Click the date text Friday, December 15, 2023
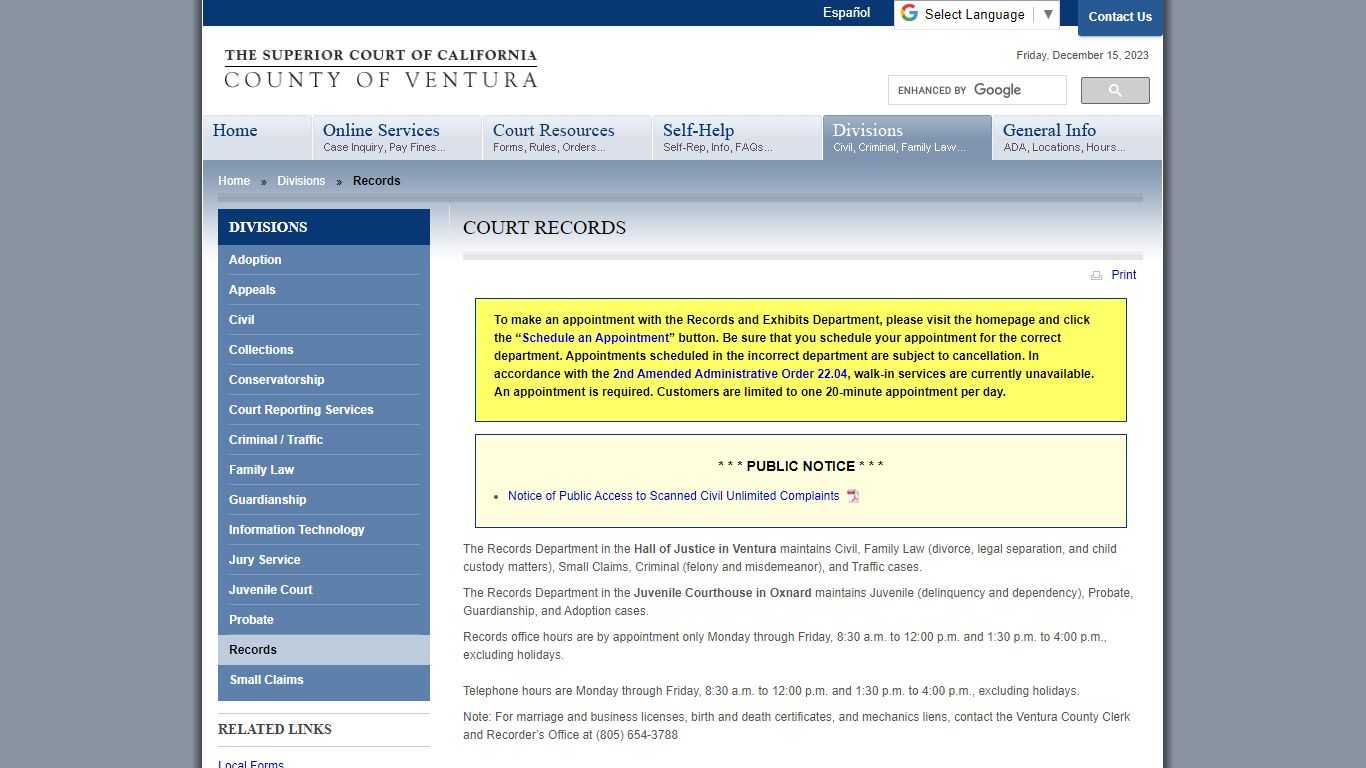Screen dimensions: 1366x768 pyautogui.click(x=1082, y=56)
